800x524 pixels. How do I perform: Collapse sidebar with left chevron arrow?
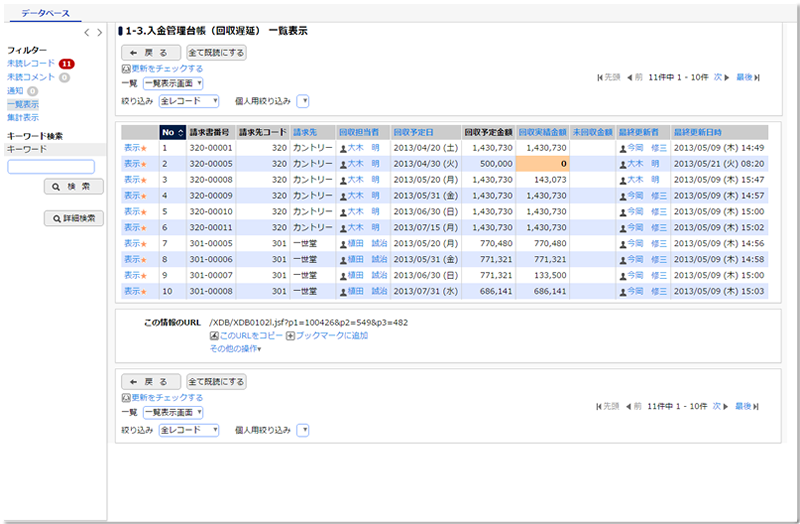[86, 33]
